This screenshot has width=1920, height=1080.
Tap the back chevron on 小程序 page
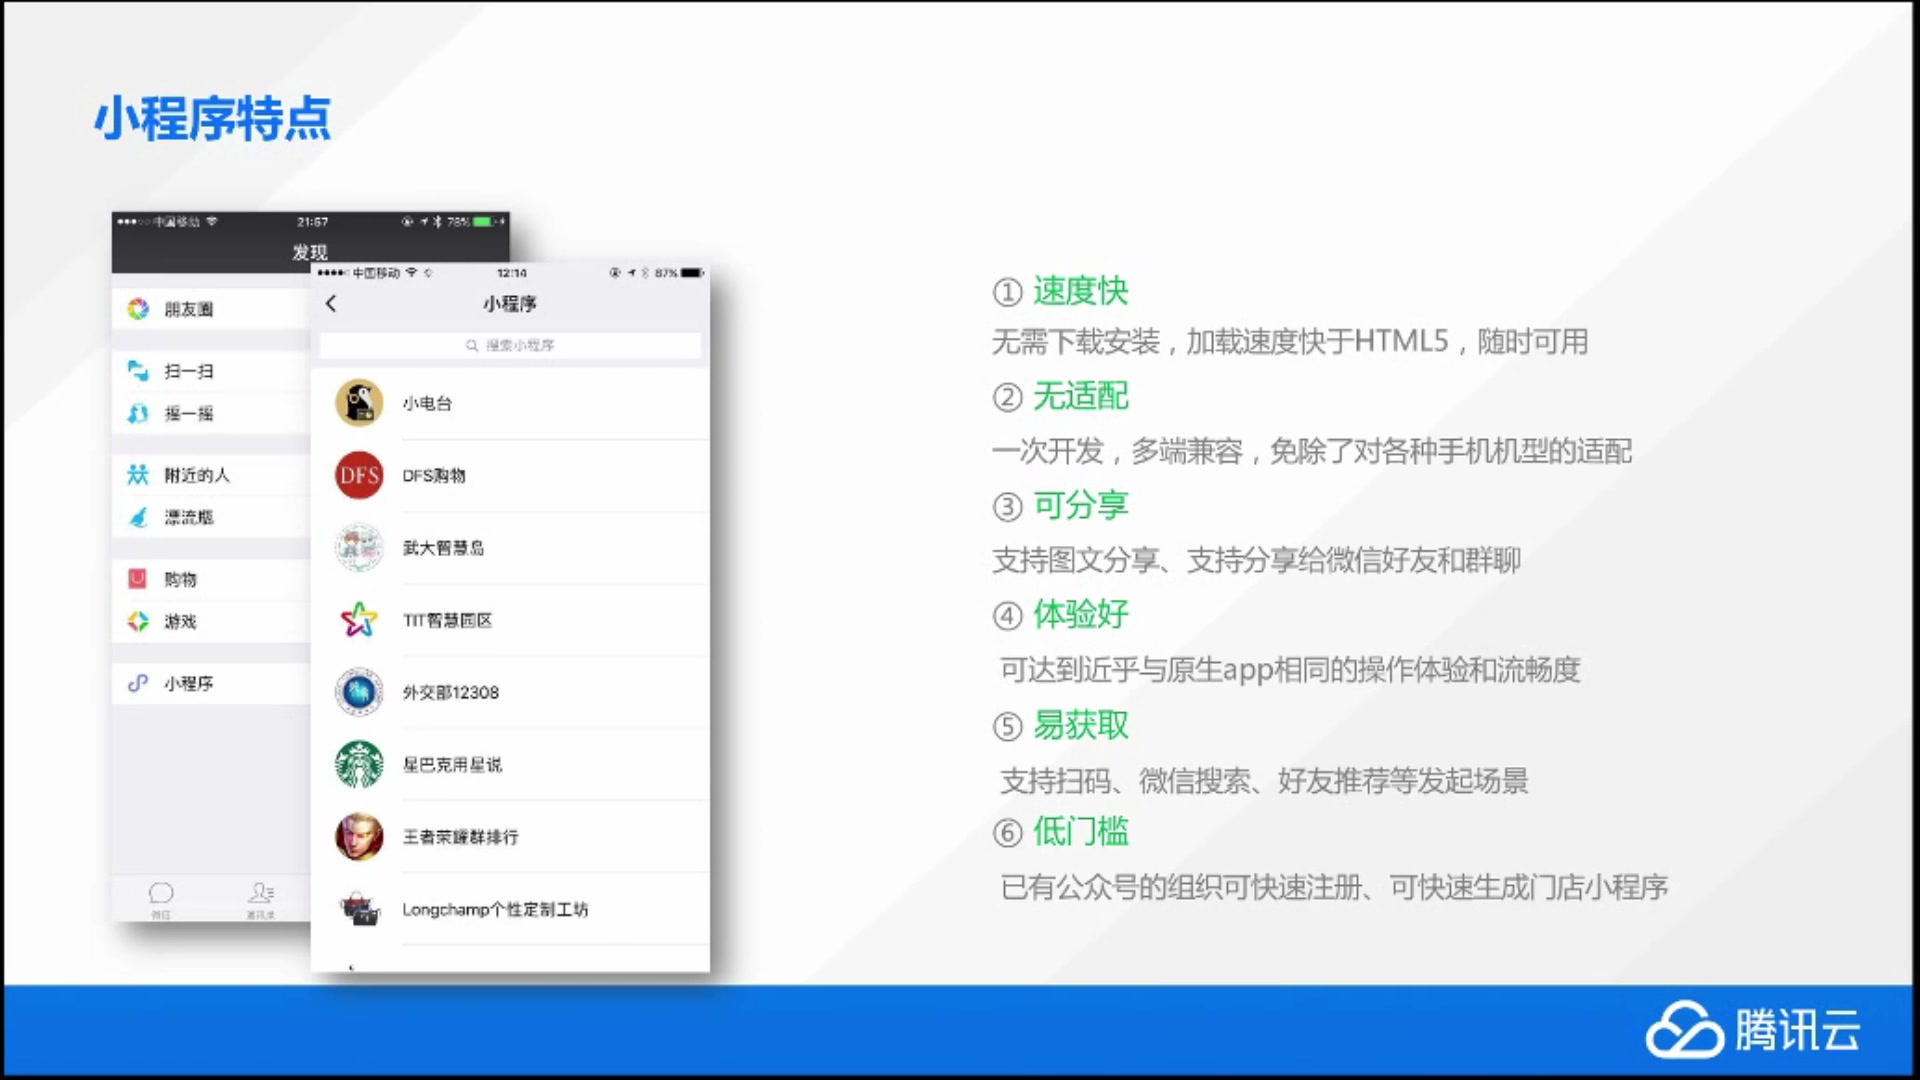pyautogui.click(x=332, y=303)
